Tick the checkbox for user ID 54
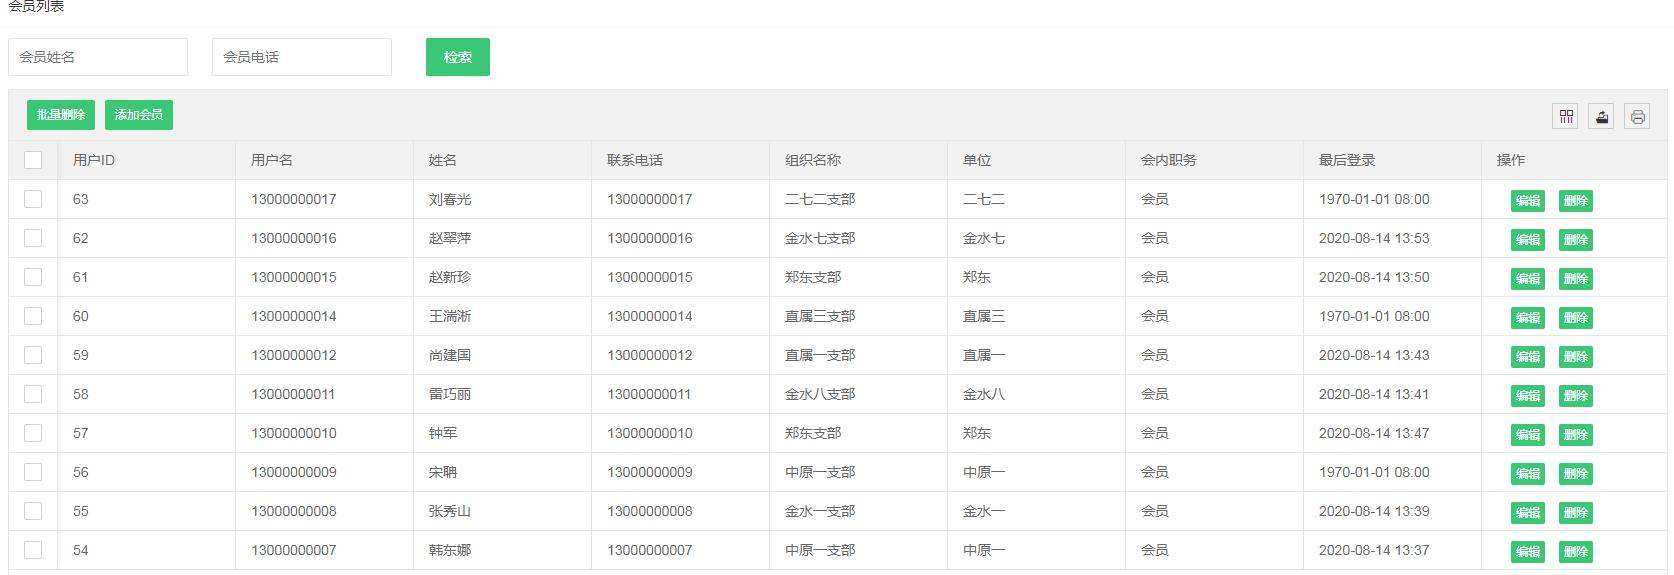This screenshot has height=575, width=1674. coord(33,550)
